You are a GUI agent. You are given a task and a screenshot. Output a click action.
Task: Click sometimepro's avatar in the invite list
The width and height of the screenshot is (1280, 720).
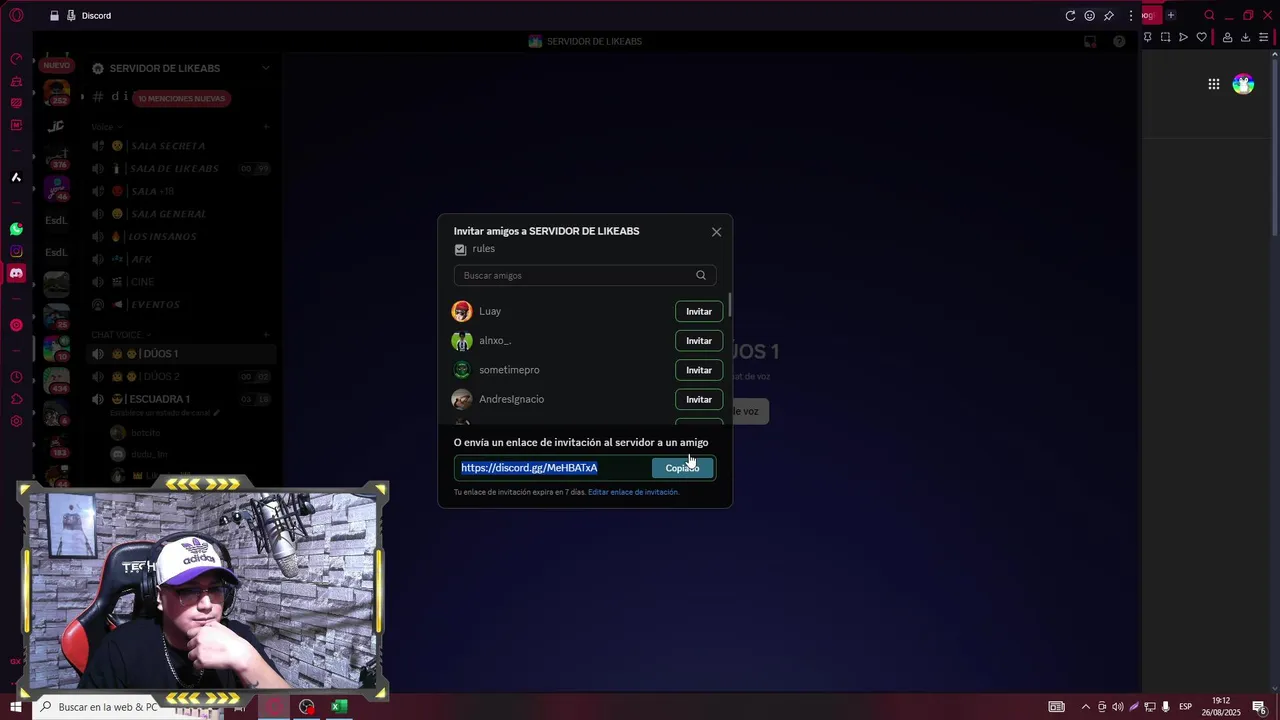(x=461, y=370)
